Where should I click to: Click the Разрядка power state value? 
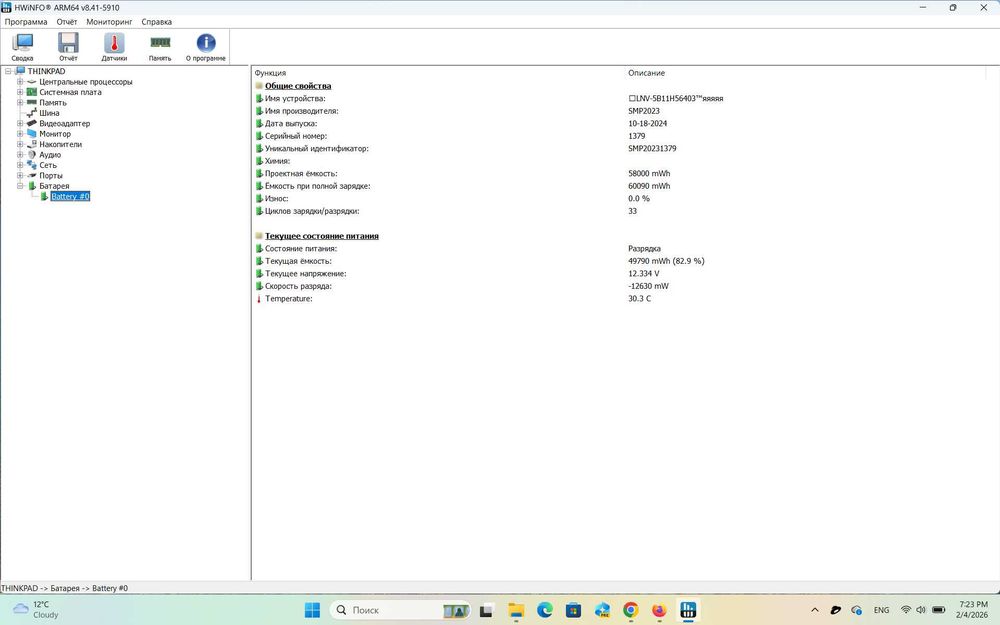coord(644,249)
